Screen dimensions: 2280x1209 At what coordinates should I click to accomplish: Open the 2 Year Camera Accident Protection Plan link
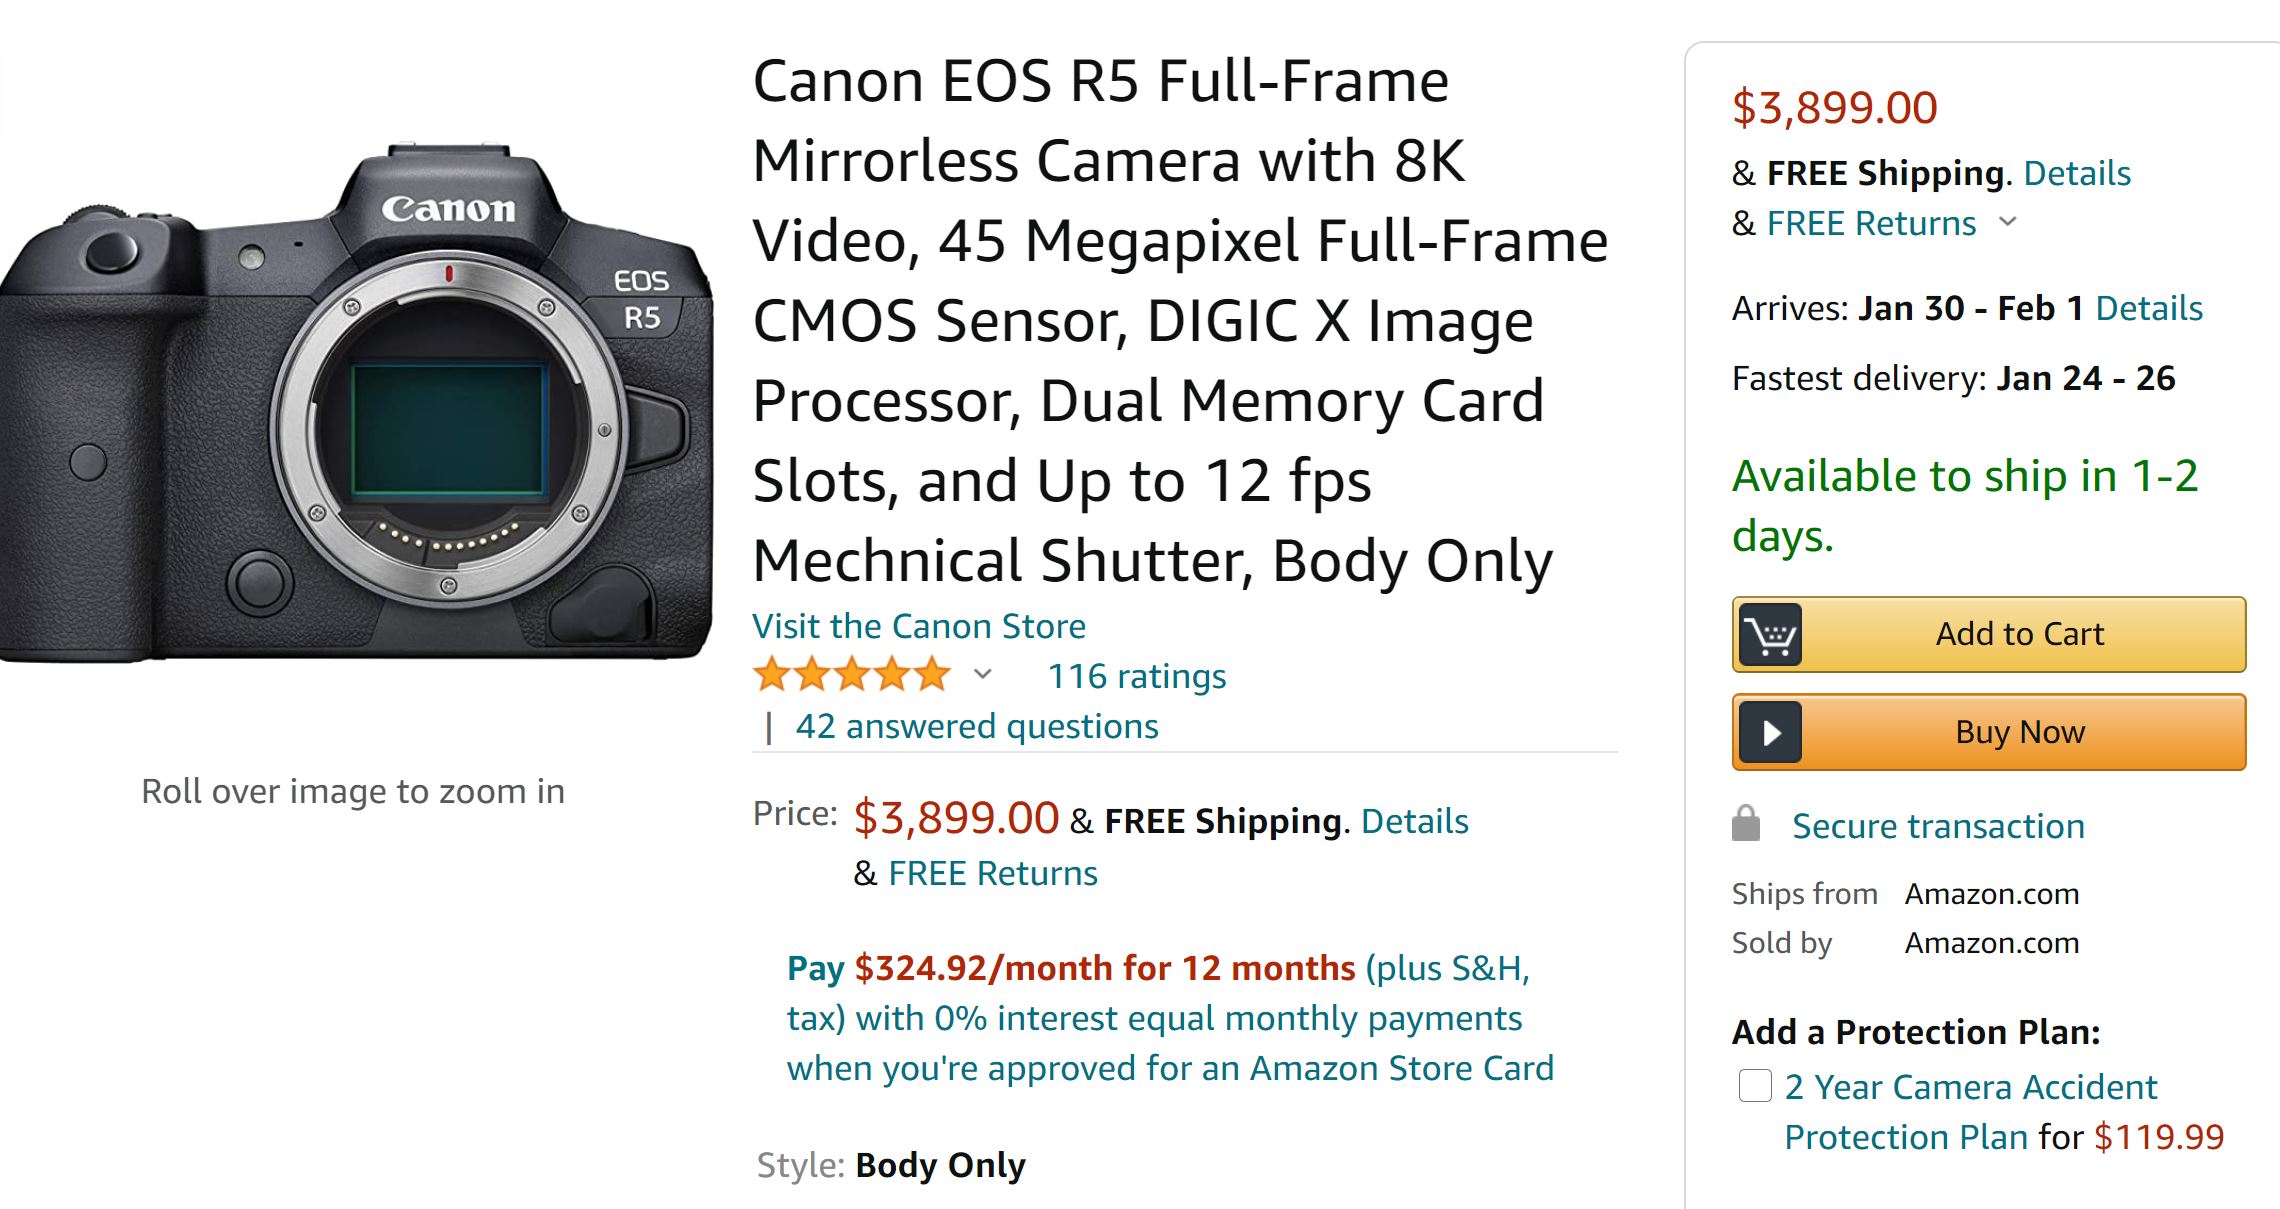[x=1970, y=1088]
